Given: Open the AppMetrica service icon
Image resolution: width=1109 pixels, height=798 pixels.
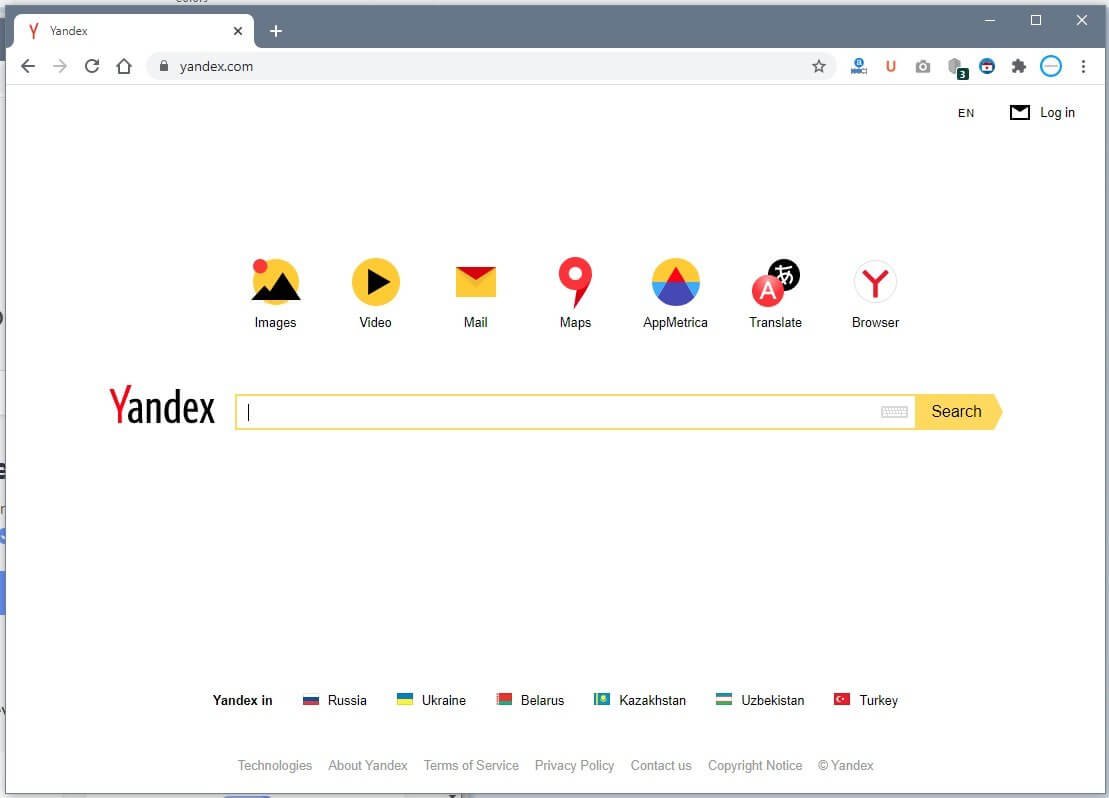Looking at the screenshot, I should pyautogui.click(x=675, y=282).
